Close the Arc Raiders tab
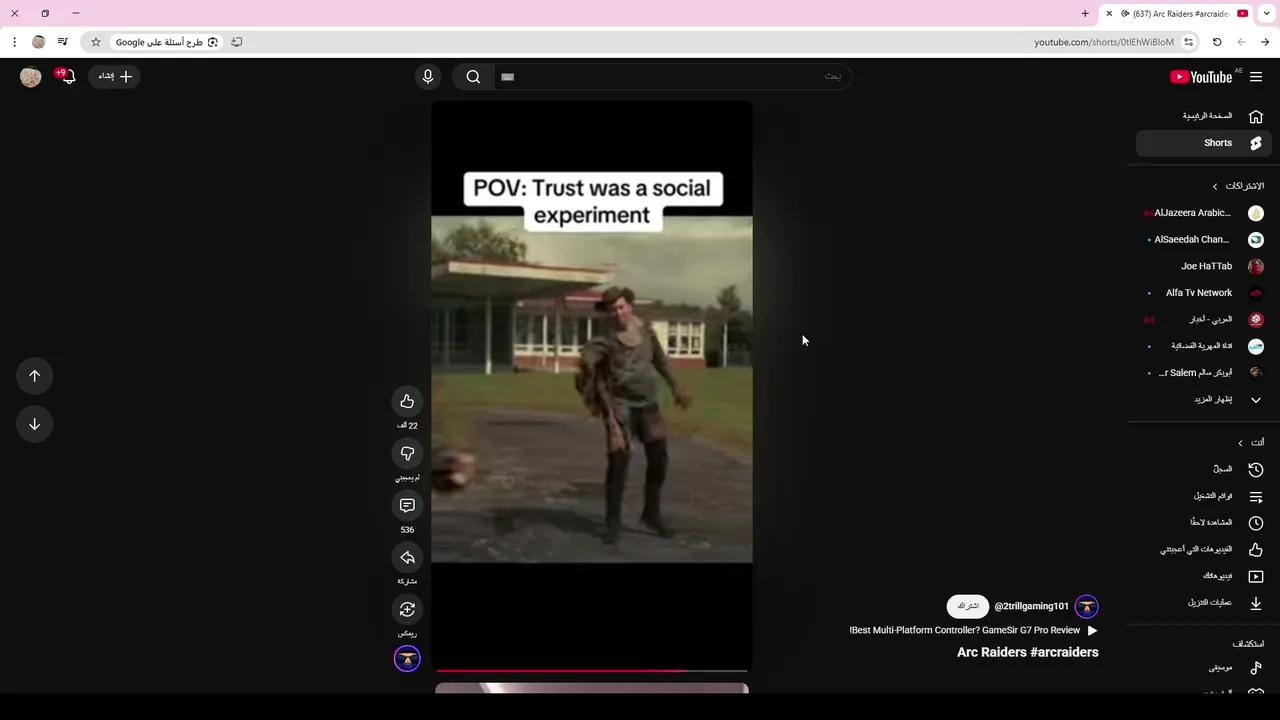The height and width of the screenshot is (720, 1280). click(1109, 14)
